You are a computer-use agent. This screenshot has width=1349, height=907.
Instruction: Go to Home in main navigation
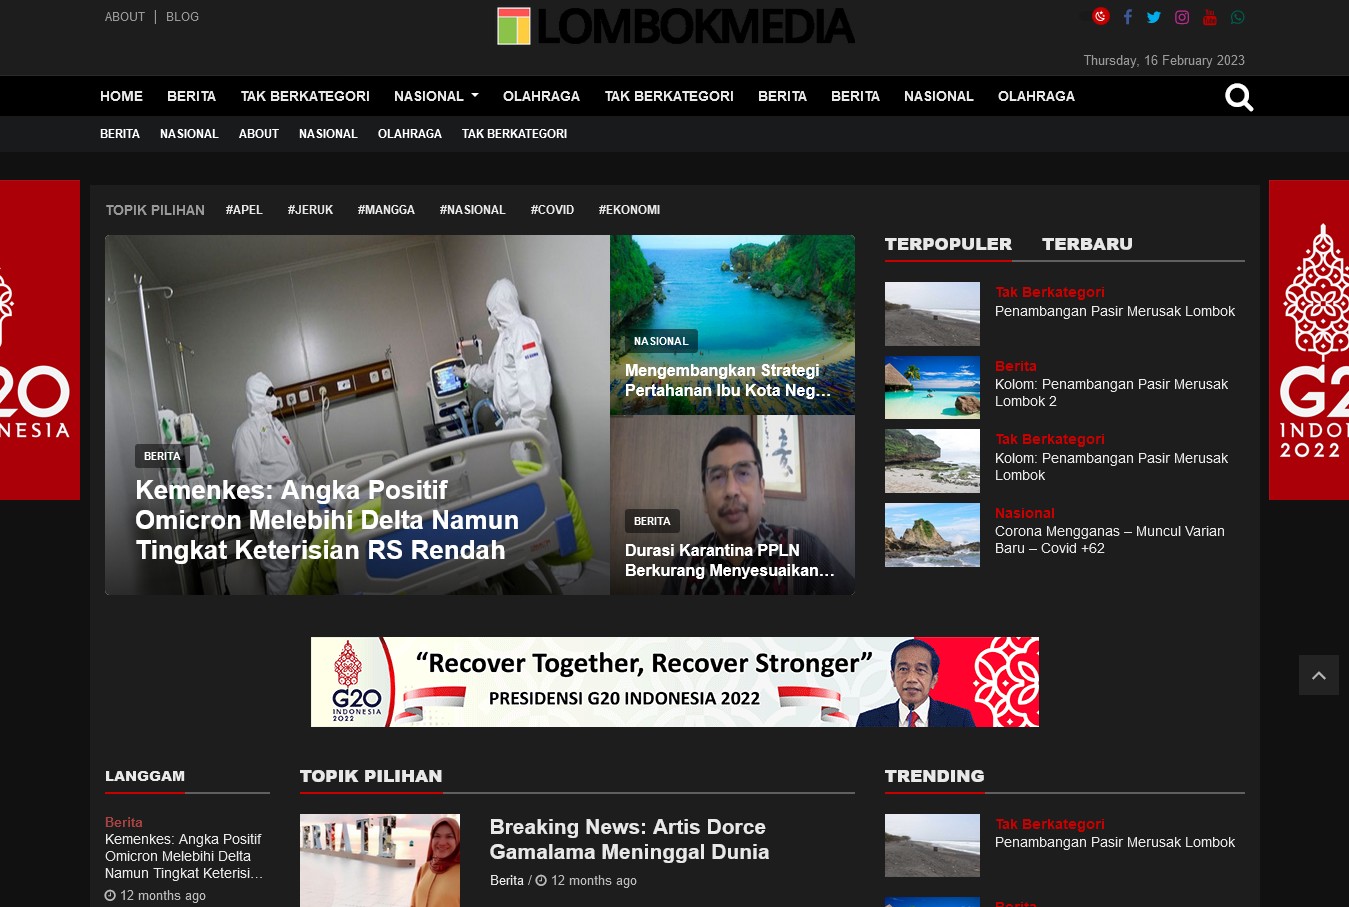click(121, 96)
